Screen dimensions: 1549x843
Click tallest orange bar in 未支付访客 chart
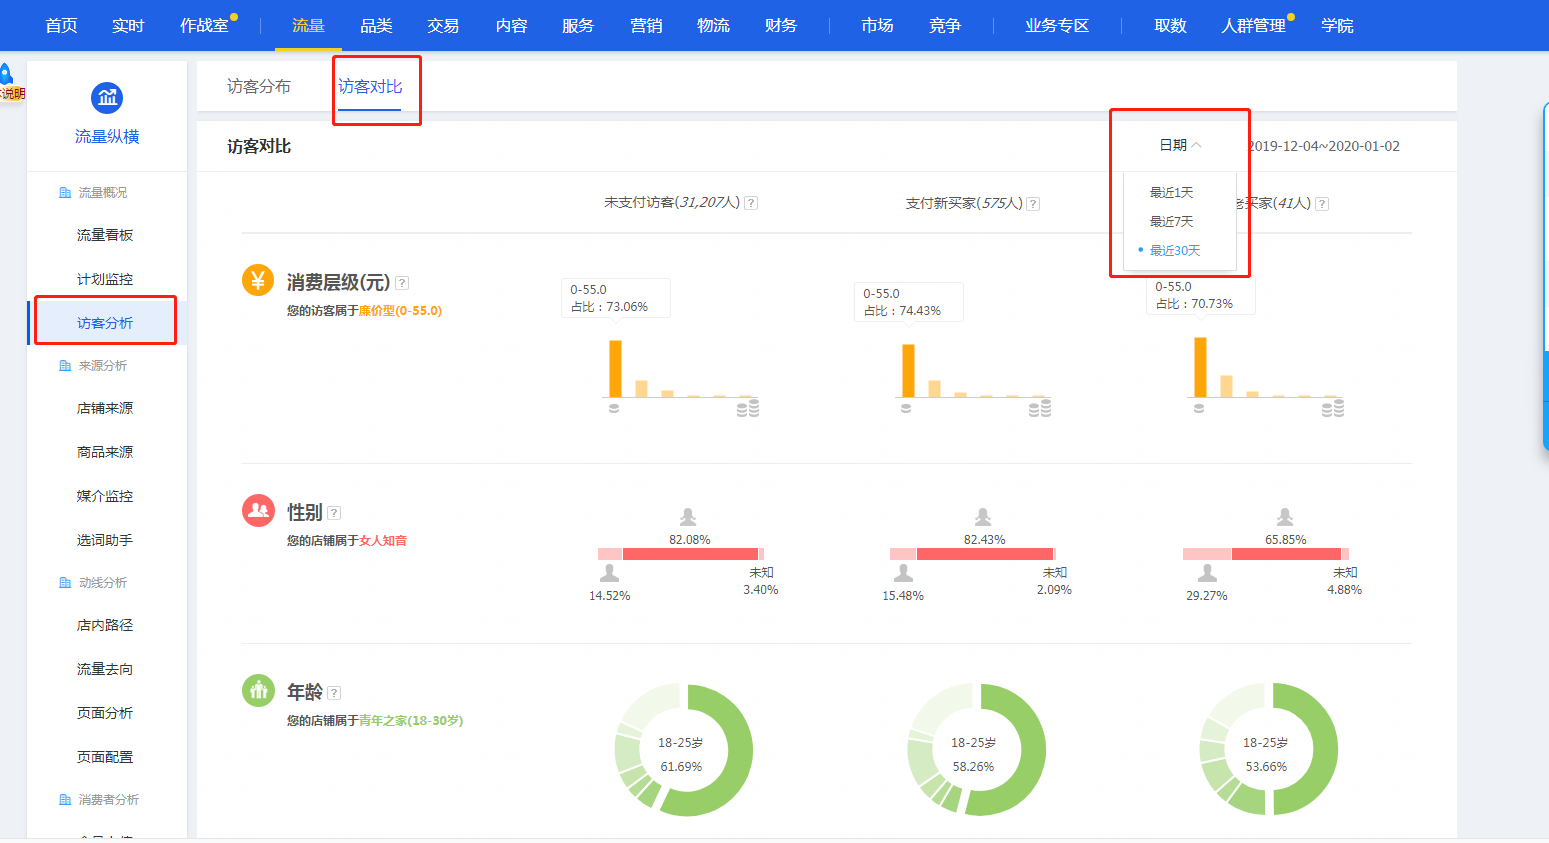click(x=615, y=368)
